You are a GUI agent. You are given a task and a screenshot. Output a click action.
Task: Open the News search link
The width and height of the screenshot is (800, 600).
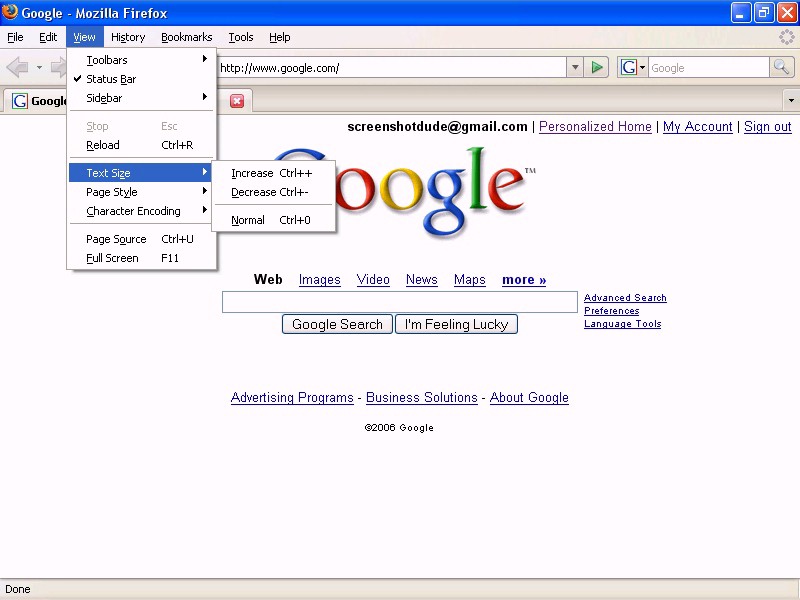pos(422,280)
